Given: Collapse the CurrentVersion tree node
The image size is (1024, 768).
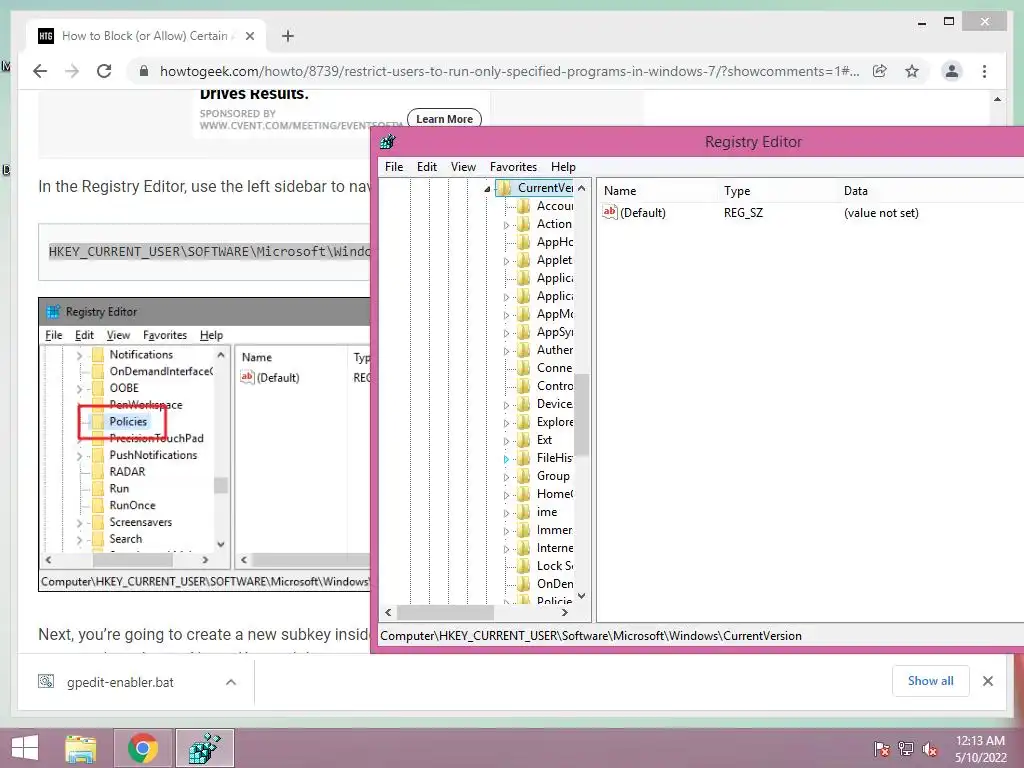Looking at the screenshot, I should point(487,189).
